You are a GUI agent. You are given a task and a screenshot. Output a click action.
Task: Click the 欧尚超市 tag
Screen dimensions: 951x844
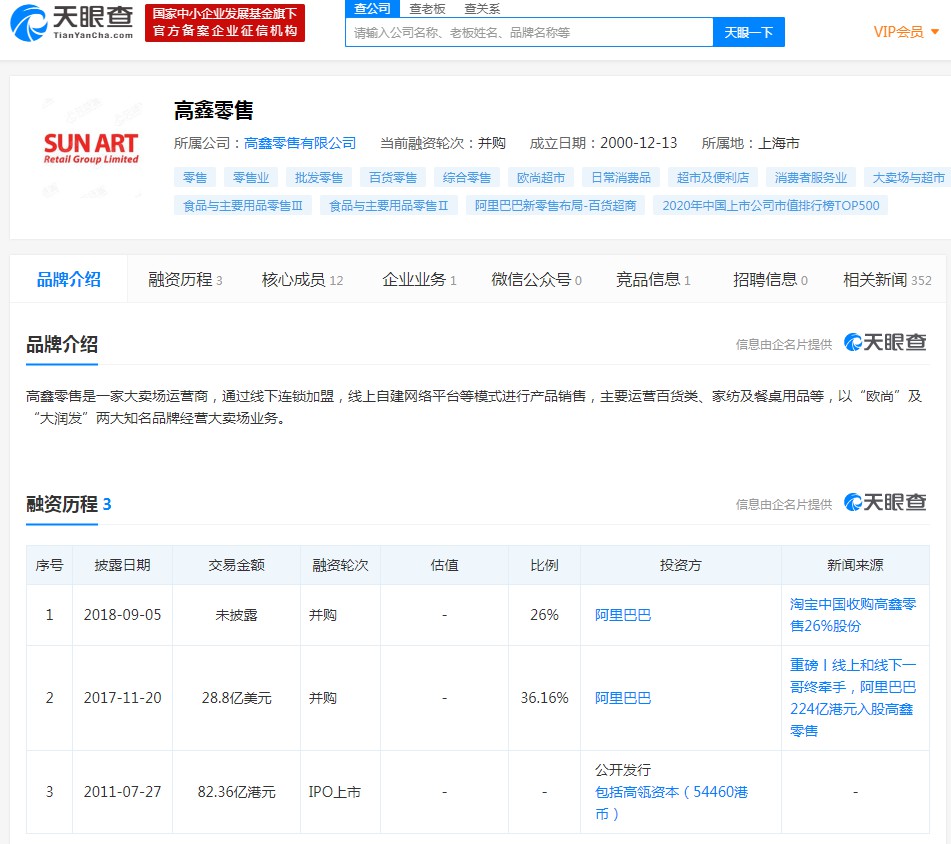pos(540,177)
